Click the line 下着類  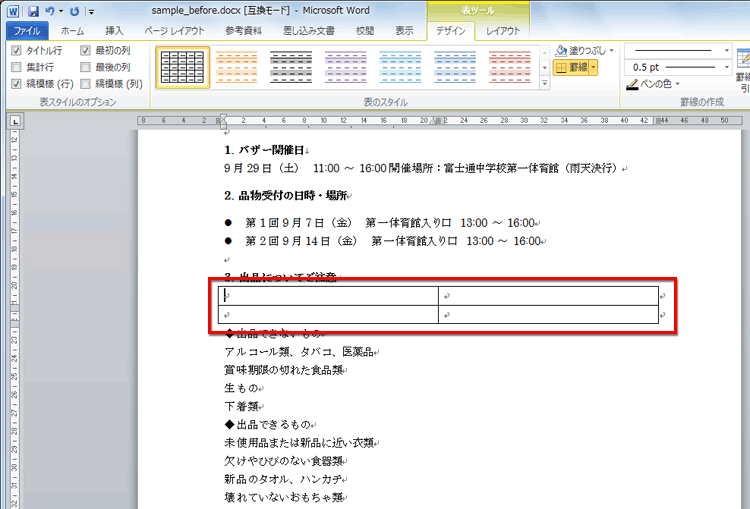pyautogui.click(x=242, y=406)
